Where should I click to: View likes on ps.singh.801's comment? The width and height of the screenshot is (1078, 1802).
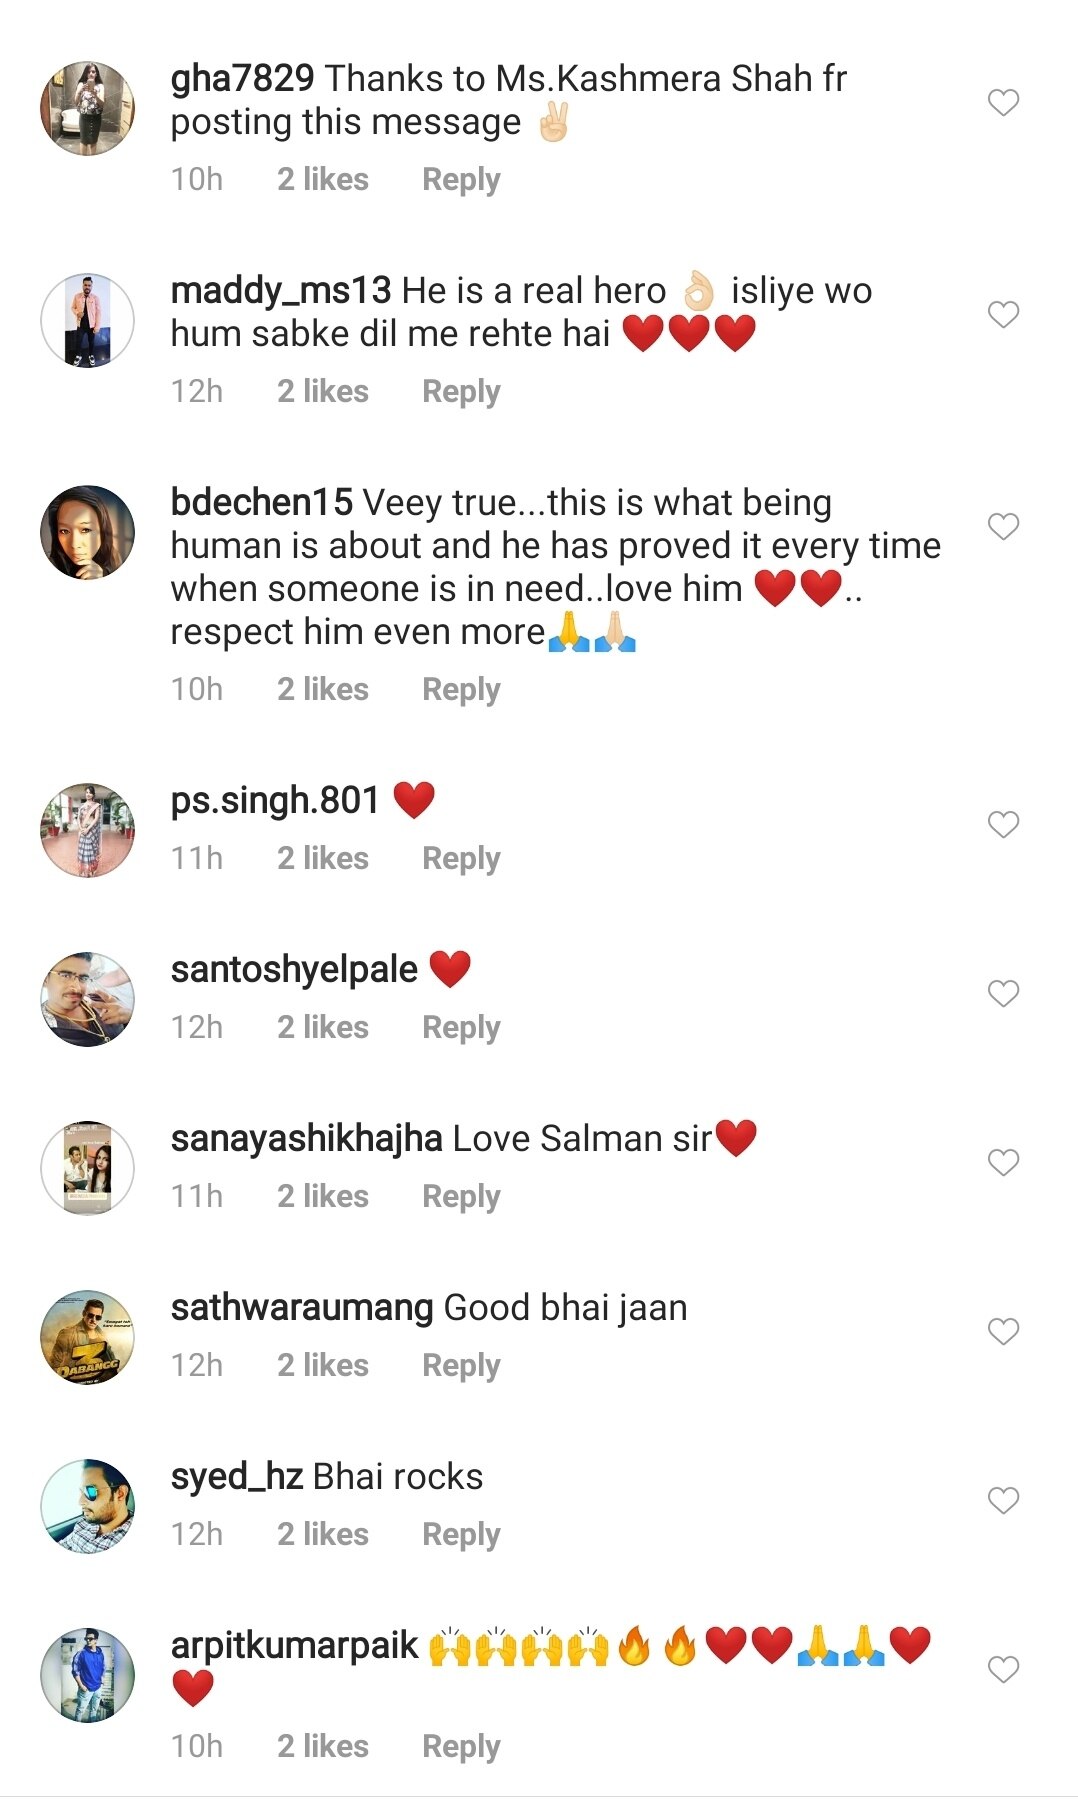[x=322, y=859]
